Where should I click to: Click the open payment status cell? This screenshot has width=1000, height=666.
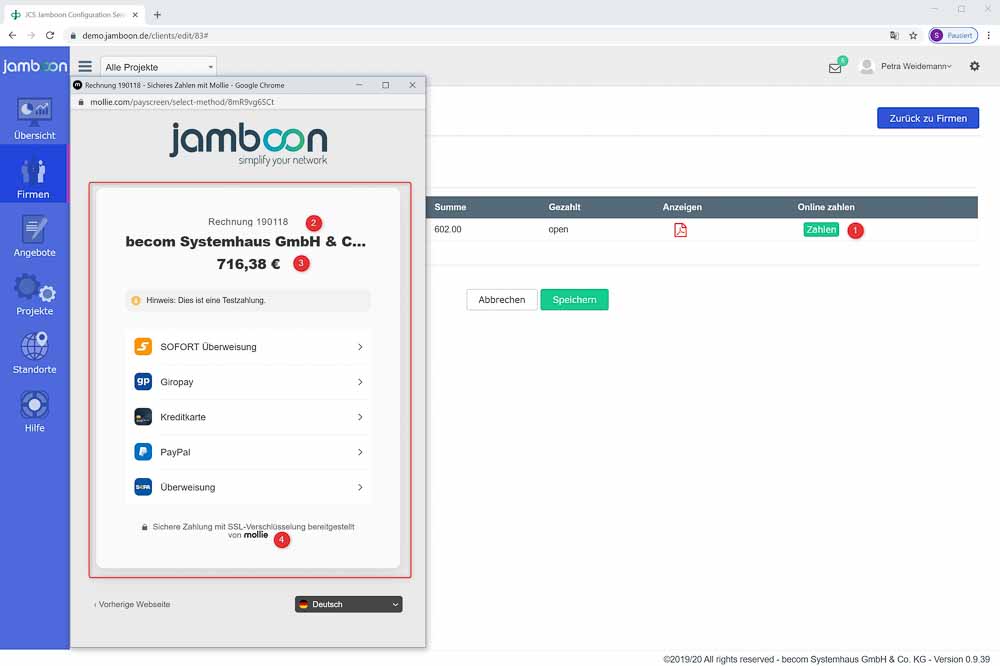[558, 229]
